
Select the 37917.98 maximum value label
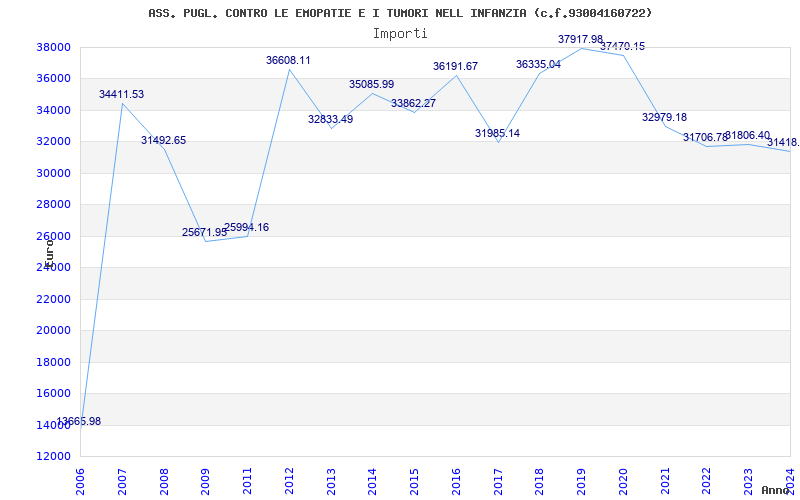tap(581, 39)
